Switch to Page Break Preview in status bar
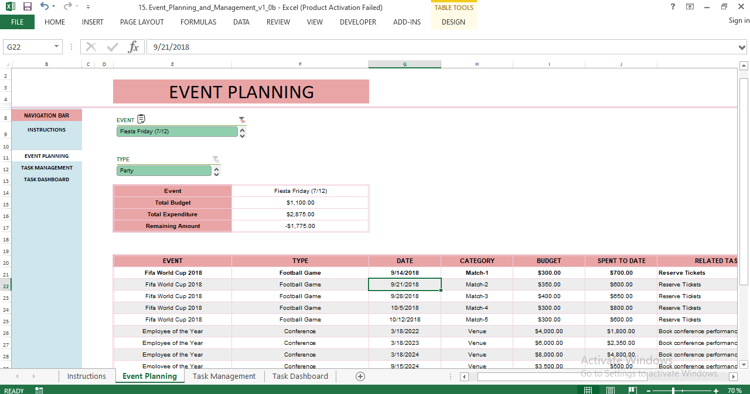Viewport: 750px width, 394px height. [x=633, y=390]
